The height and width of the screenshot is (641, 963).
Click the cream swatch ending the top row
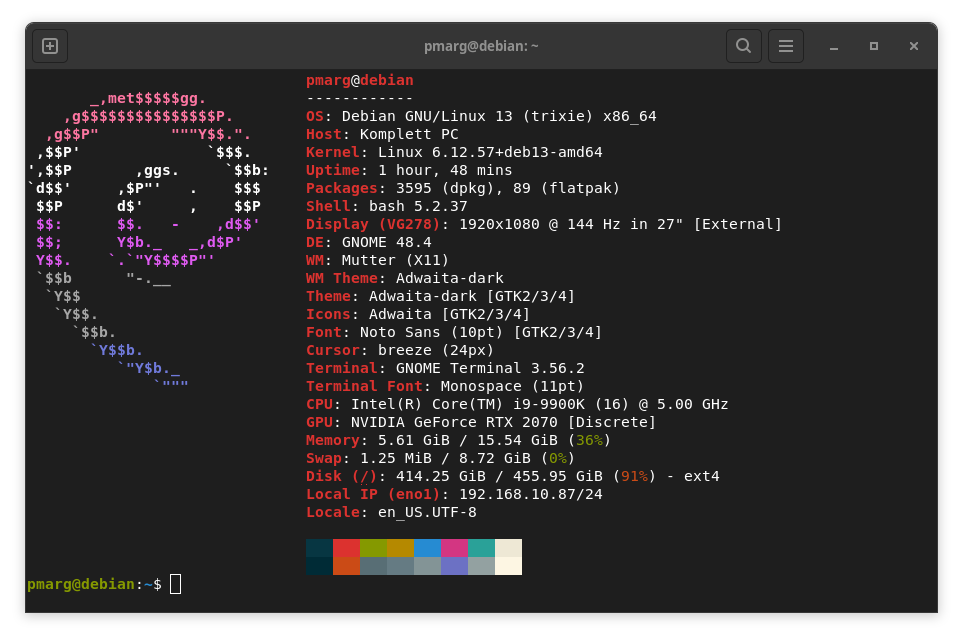[508, 548]
